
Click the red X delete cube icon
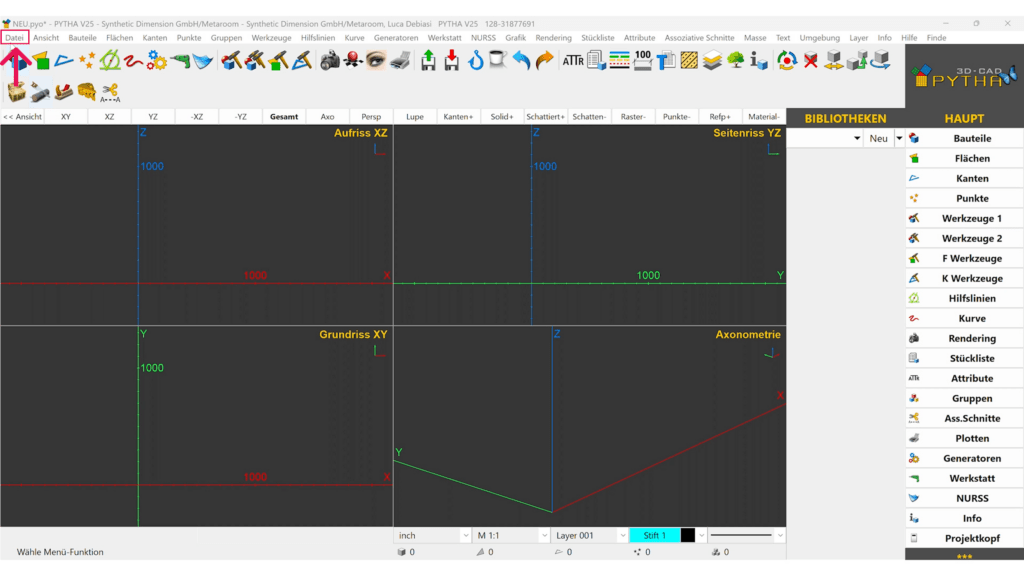click(811, 61)
